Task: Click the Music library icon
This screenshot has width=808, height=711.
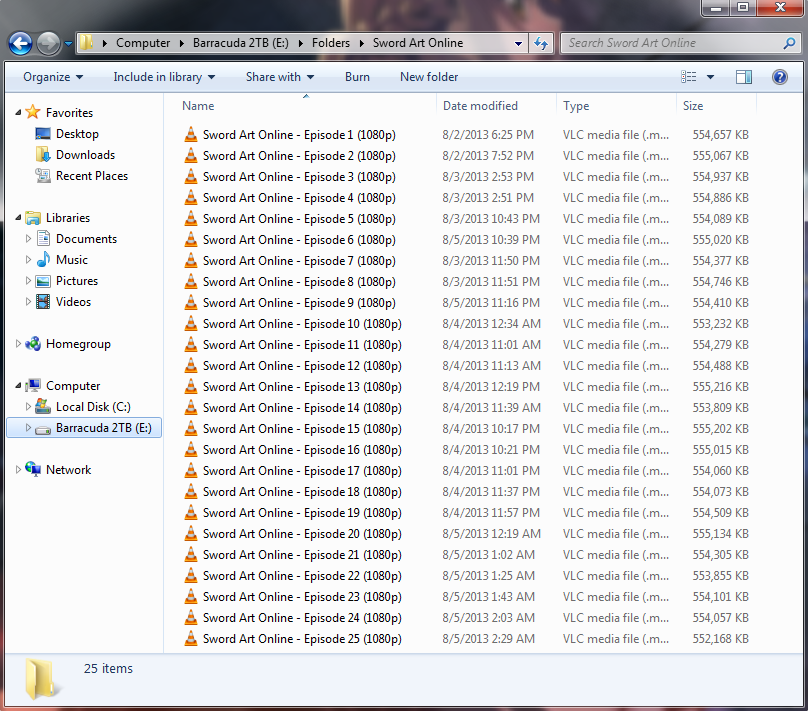Action: coord(43,259)
